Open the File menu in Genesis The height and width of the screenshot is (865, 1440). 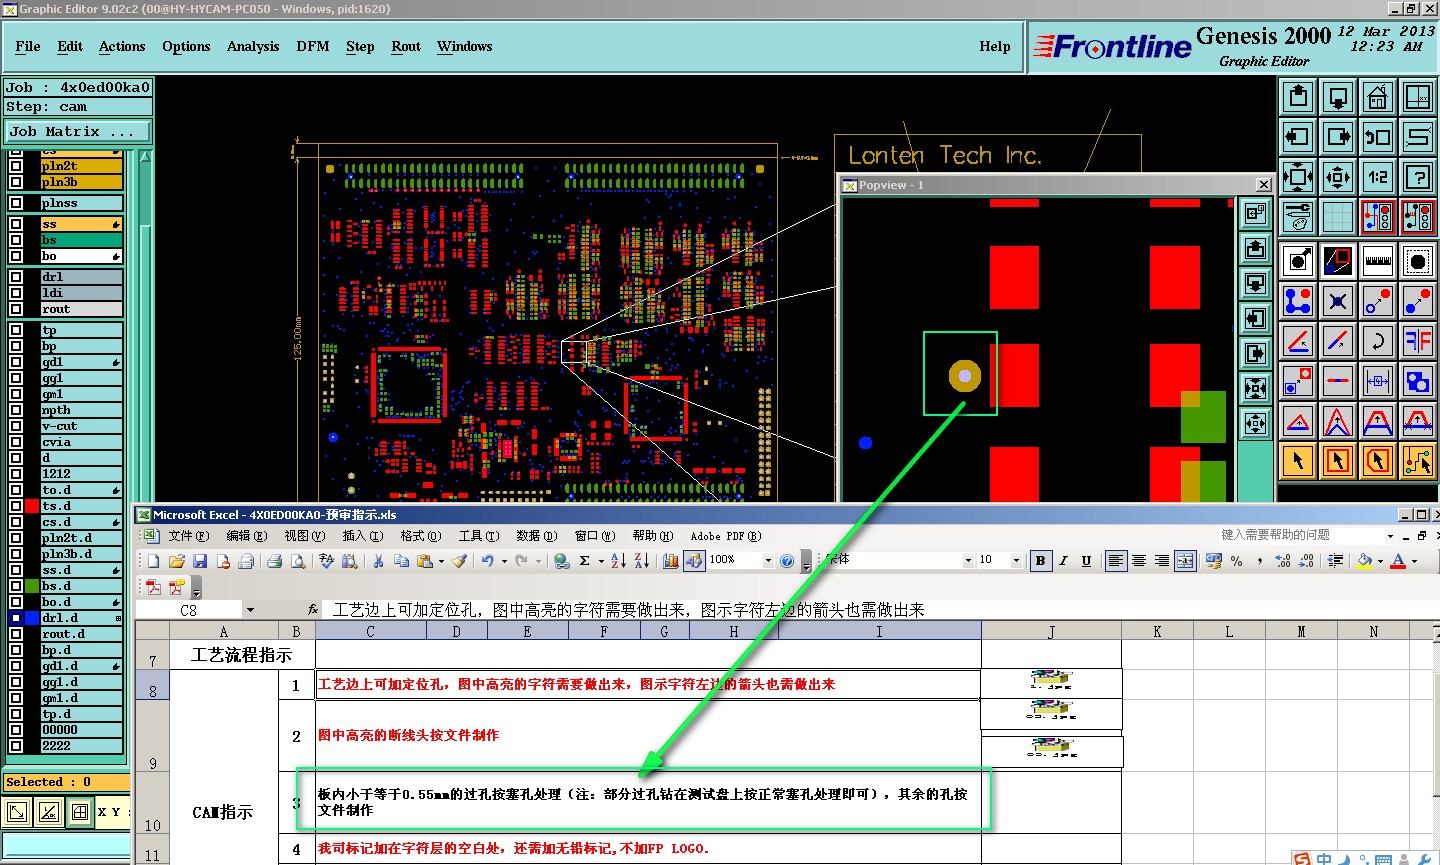[28, 46]
